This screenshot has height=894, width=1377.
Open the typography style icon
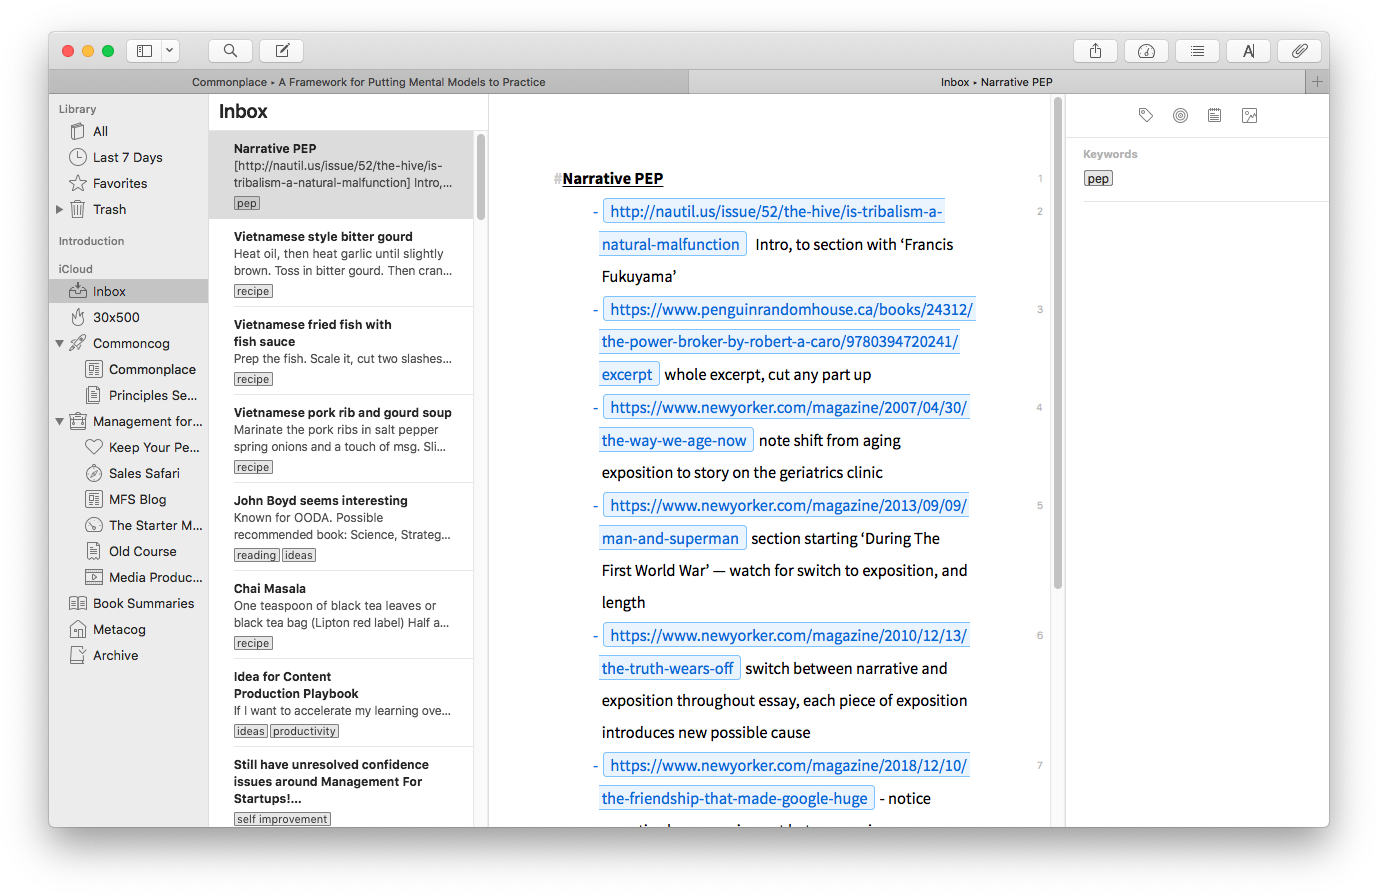(x=1248, y=51)
